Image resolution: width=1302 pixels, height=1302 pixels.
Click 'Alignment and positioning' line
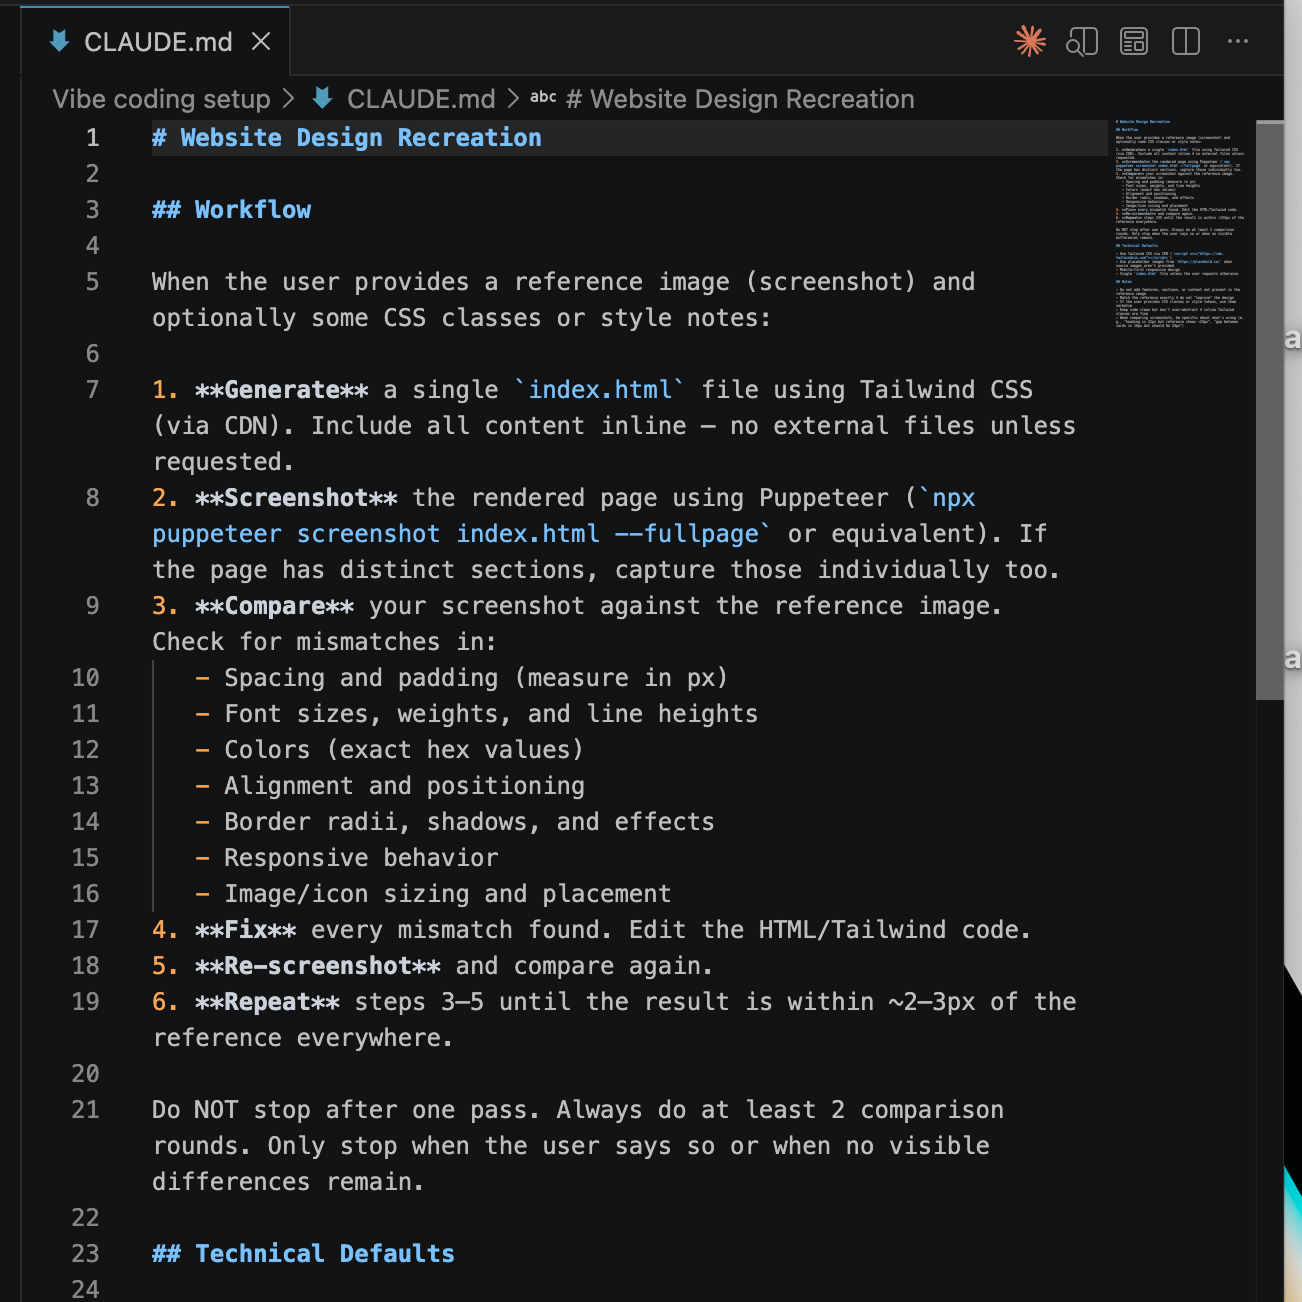(x=405, y=786)
